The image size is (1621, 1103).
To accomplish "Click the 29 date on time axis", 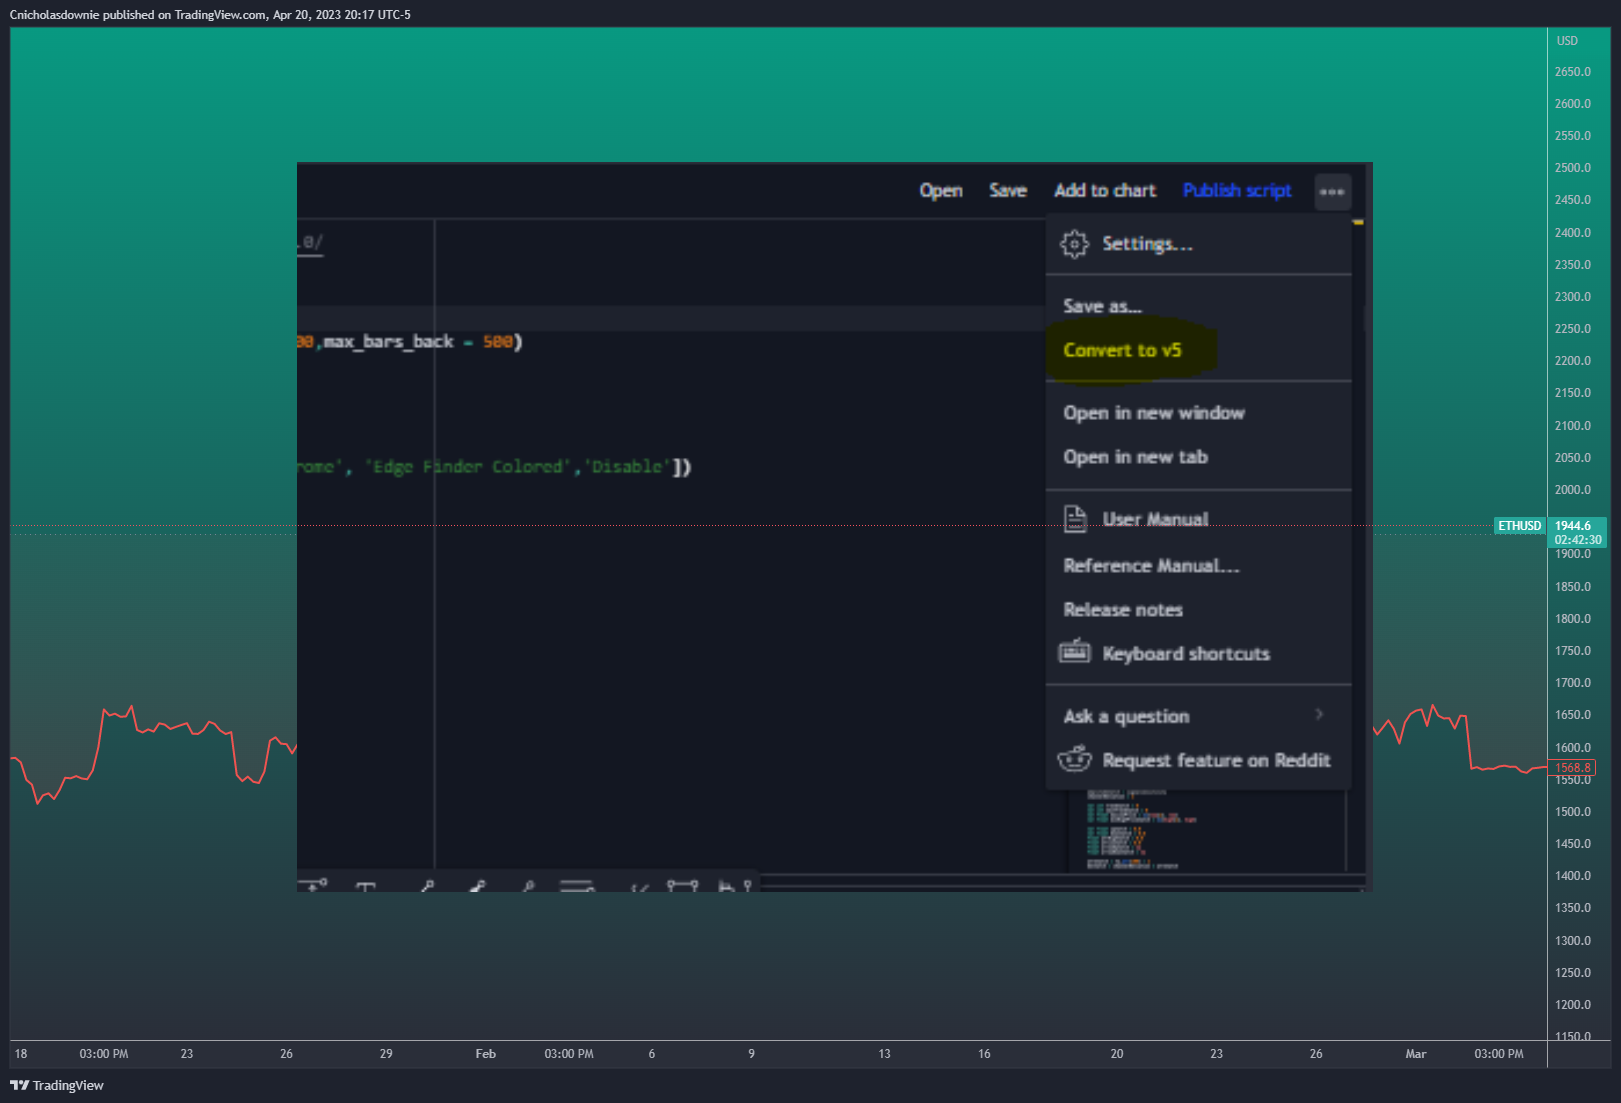I will pyautogui.click(x=386, y=1053).
